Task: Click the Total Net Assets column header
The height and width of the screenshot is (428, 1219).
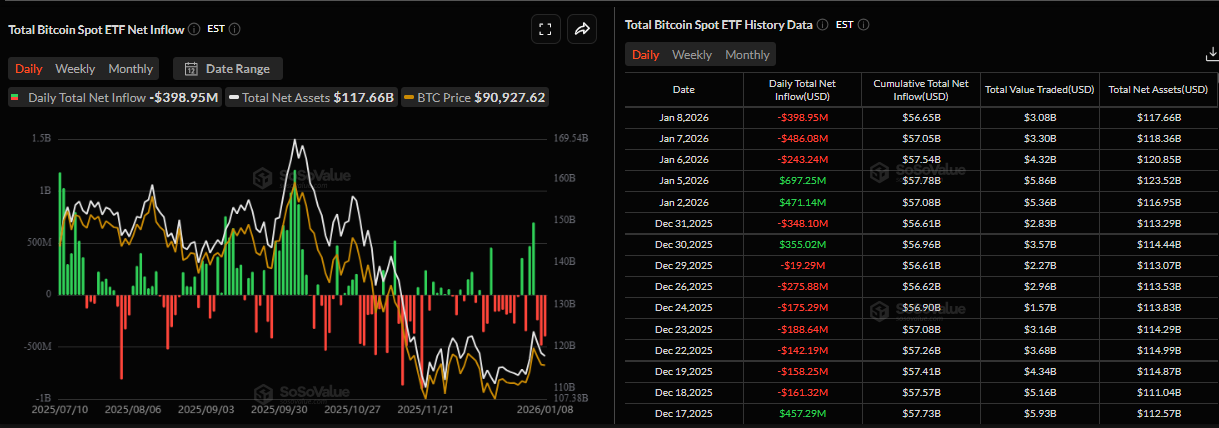Action: coord(1159,90)
